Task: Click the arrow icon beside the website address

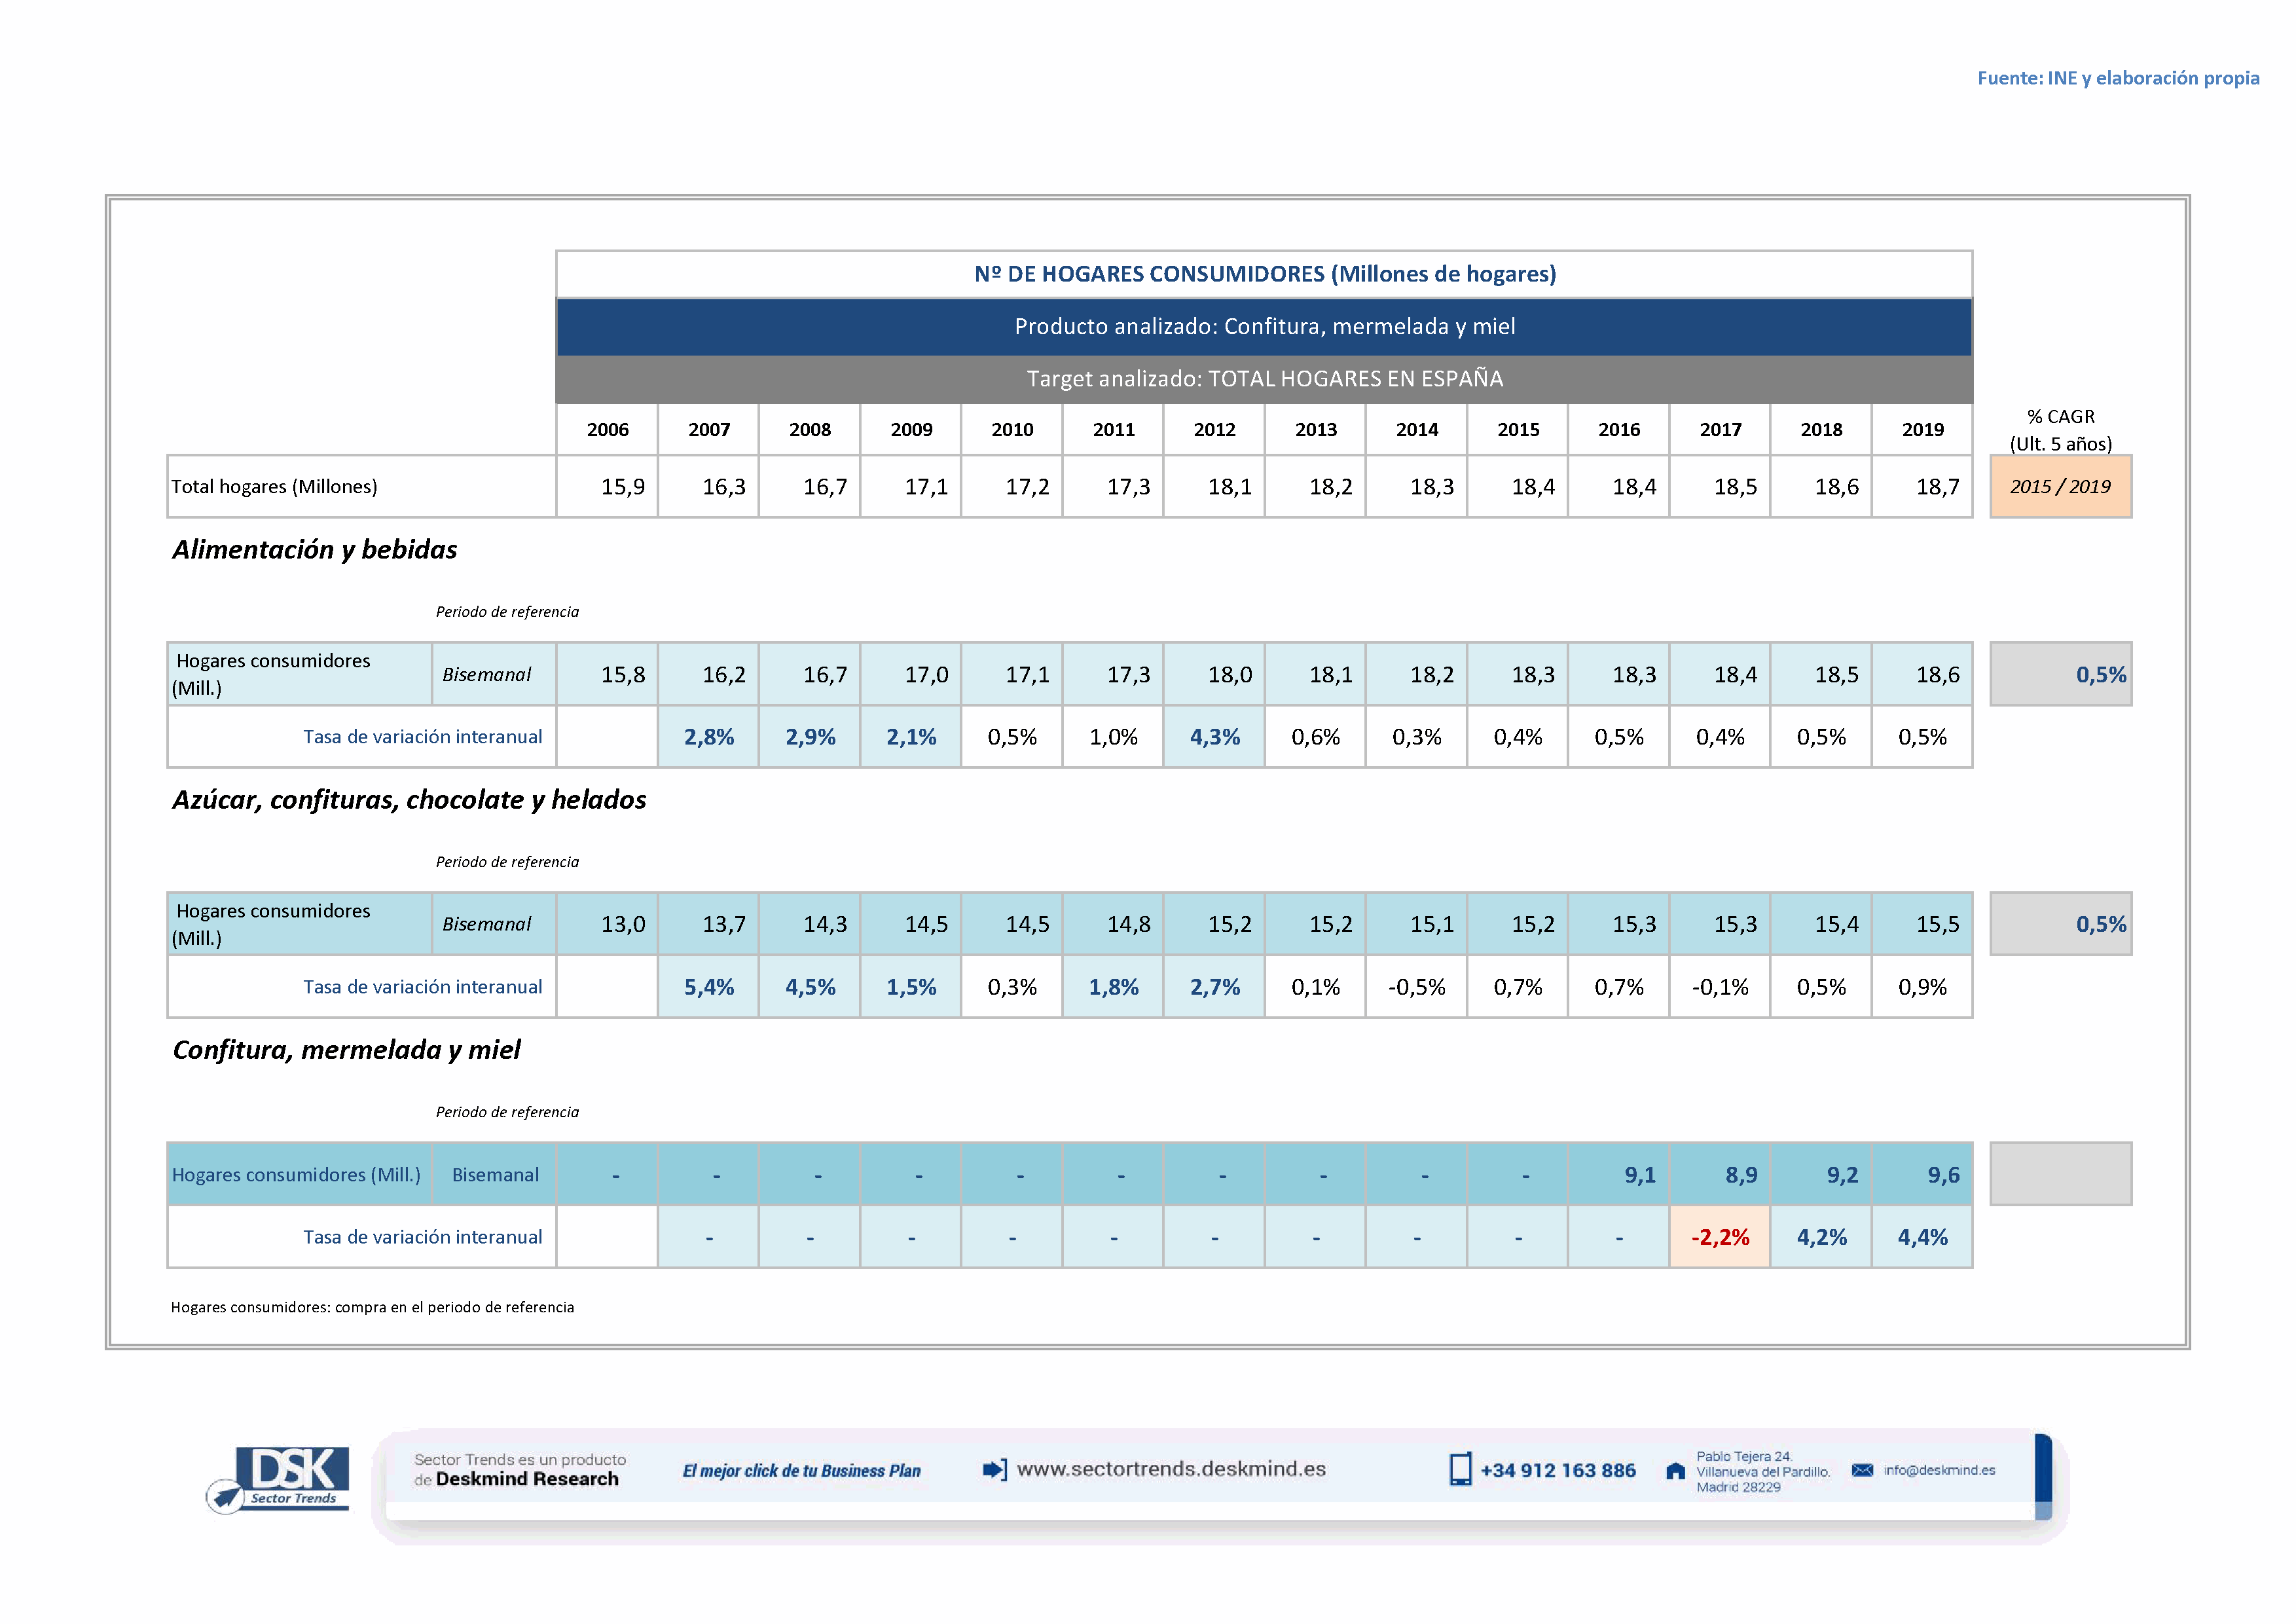Action: [994, 1469]
